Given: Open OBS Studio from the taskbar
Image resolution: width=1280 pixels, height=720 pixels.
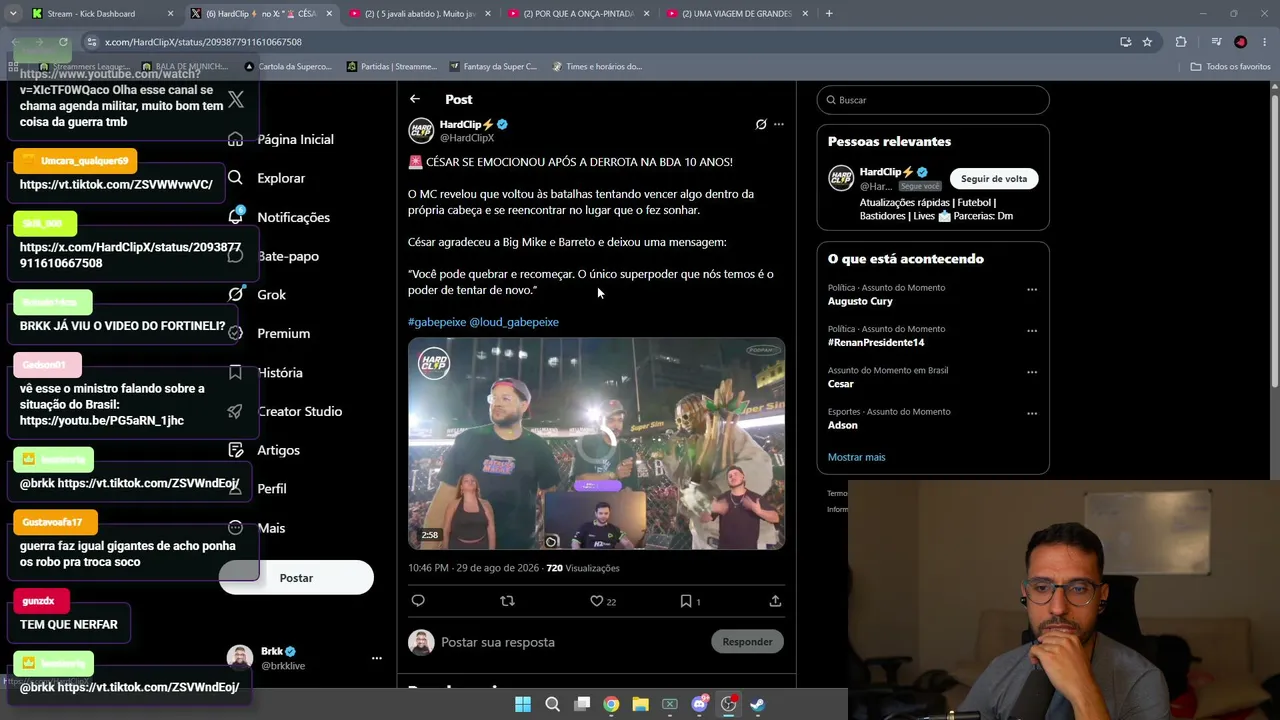Looking at the screenshot, I should 728,704.
